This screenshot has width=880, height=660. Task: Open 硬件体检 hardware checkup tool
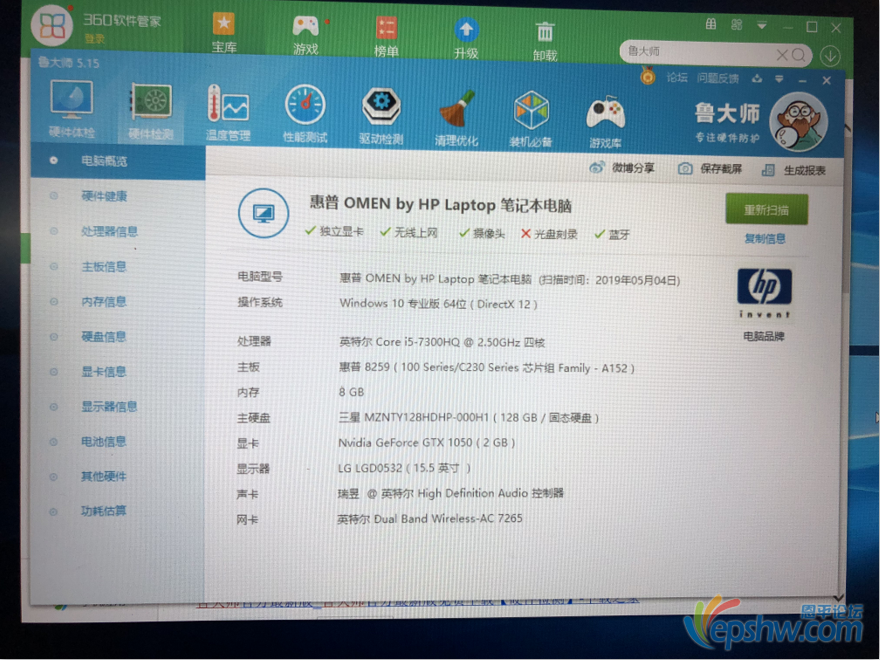[x=71, y=109]
